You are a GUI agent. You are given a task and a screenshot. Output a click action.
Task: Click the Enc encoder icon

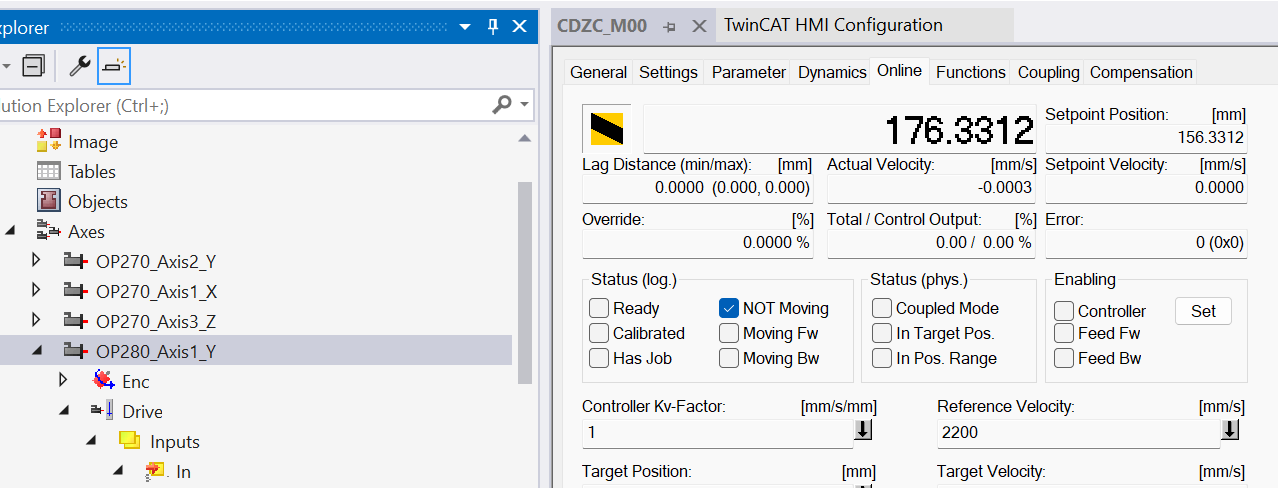pyautogui.click(x=103, y=381)
